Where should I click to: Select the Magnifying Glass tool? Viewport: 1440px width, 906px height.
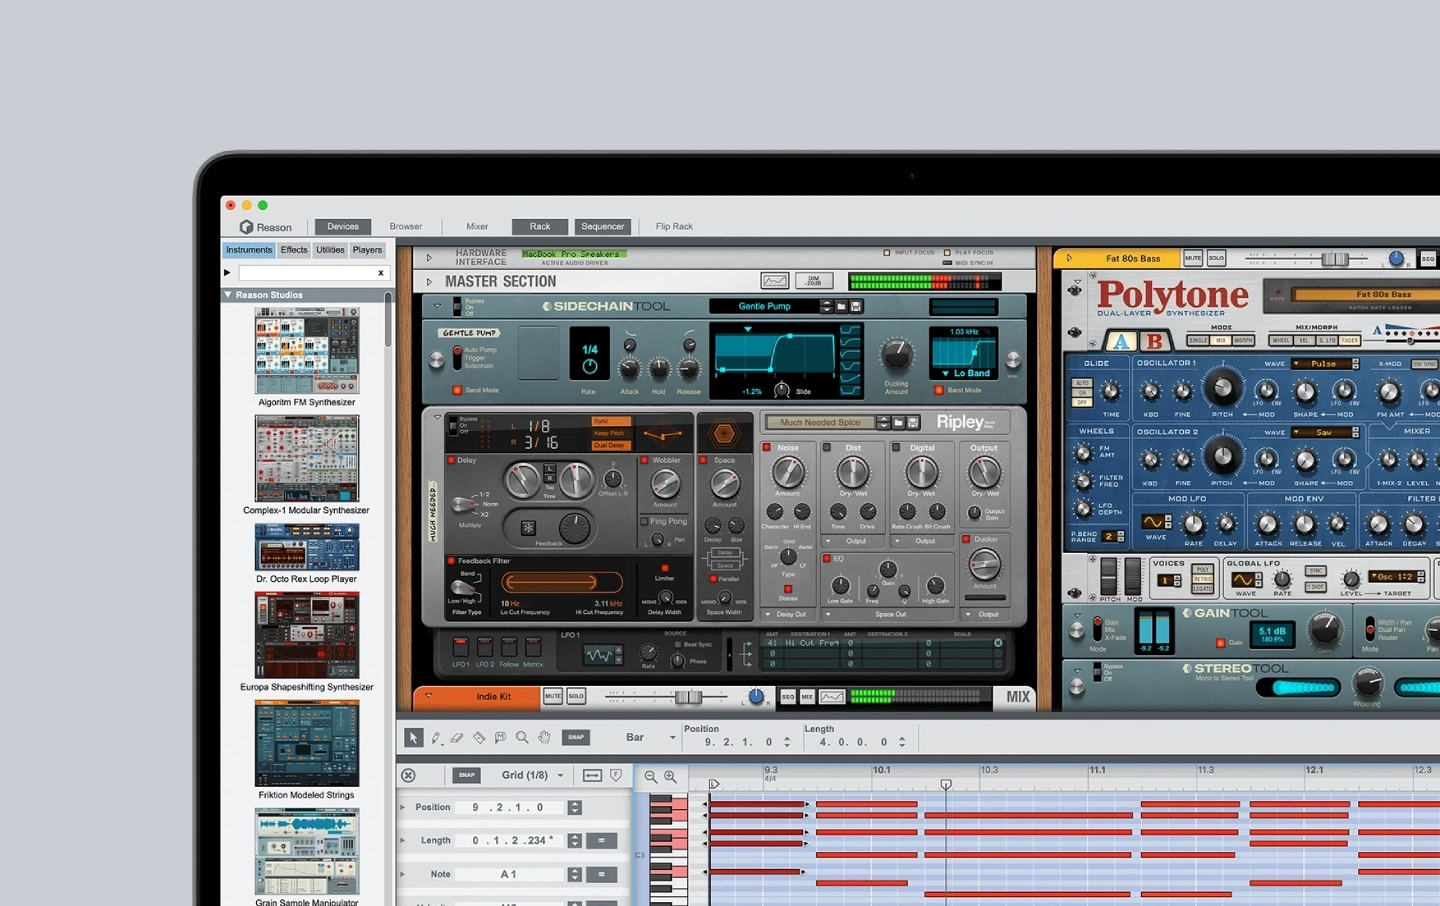coord(522,738)
